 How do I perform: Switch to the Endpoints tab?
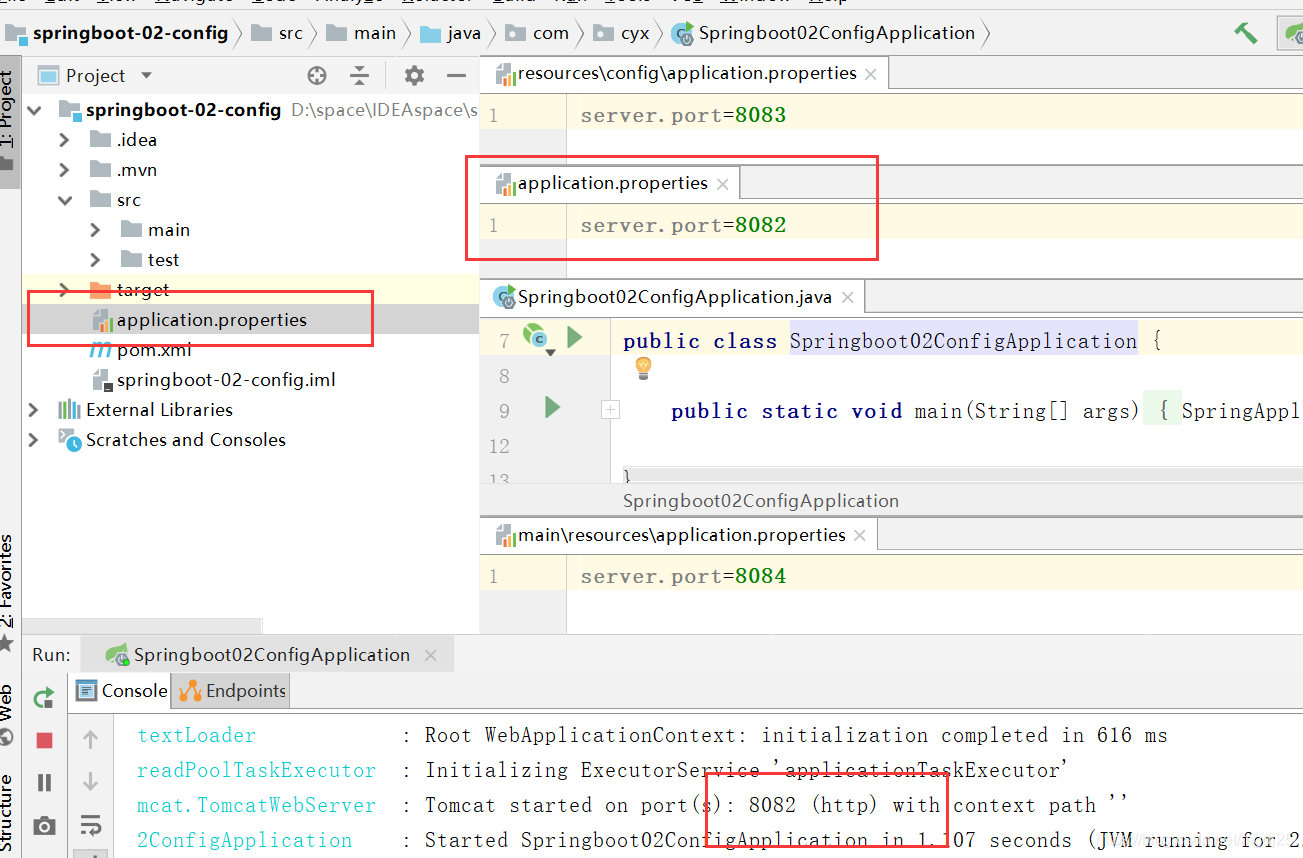coord(232,690)
